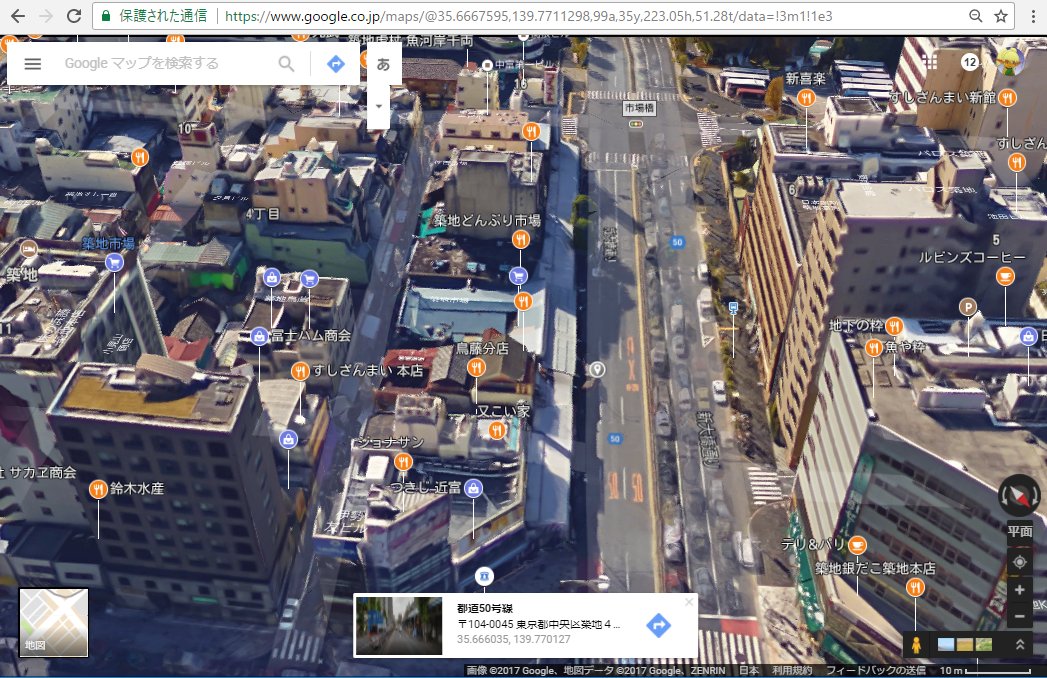Switch to map view via 地図 thumbnail
1047x678 pixels.
(53, 623)
